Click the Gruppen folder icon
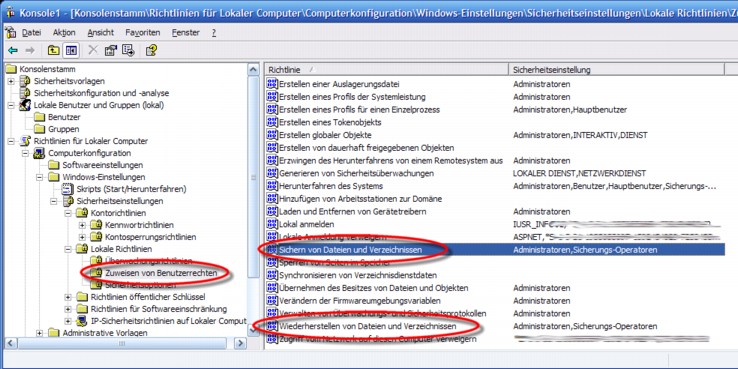Image resolution: width=738 pixels, height=369 pixels. click(x=40, y=129)
